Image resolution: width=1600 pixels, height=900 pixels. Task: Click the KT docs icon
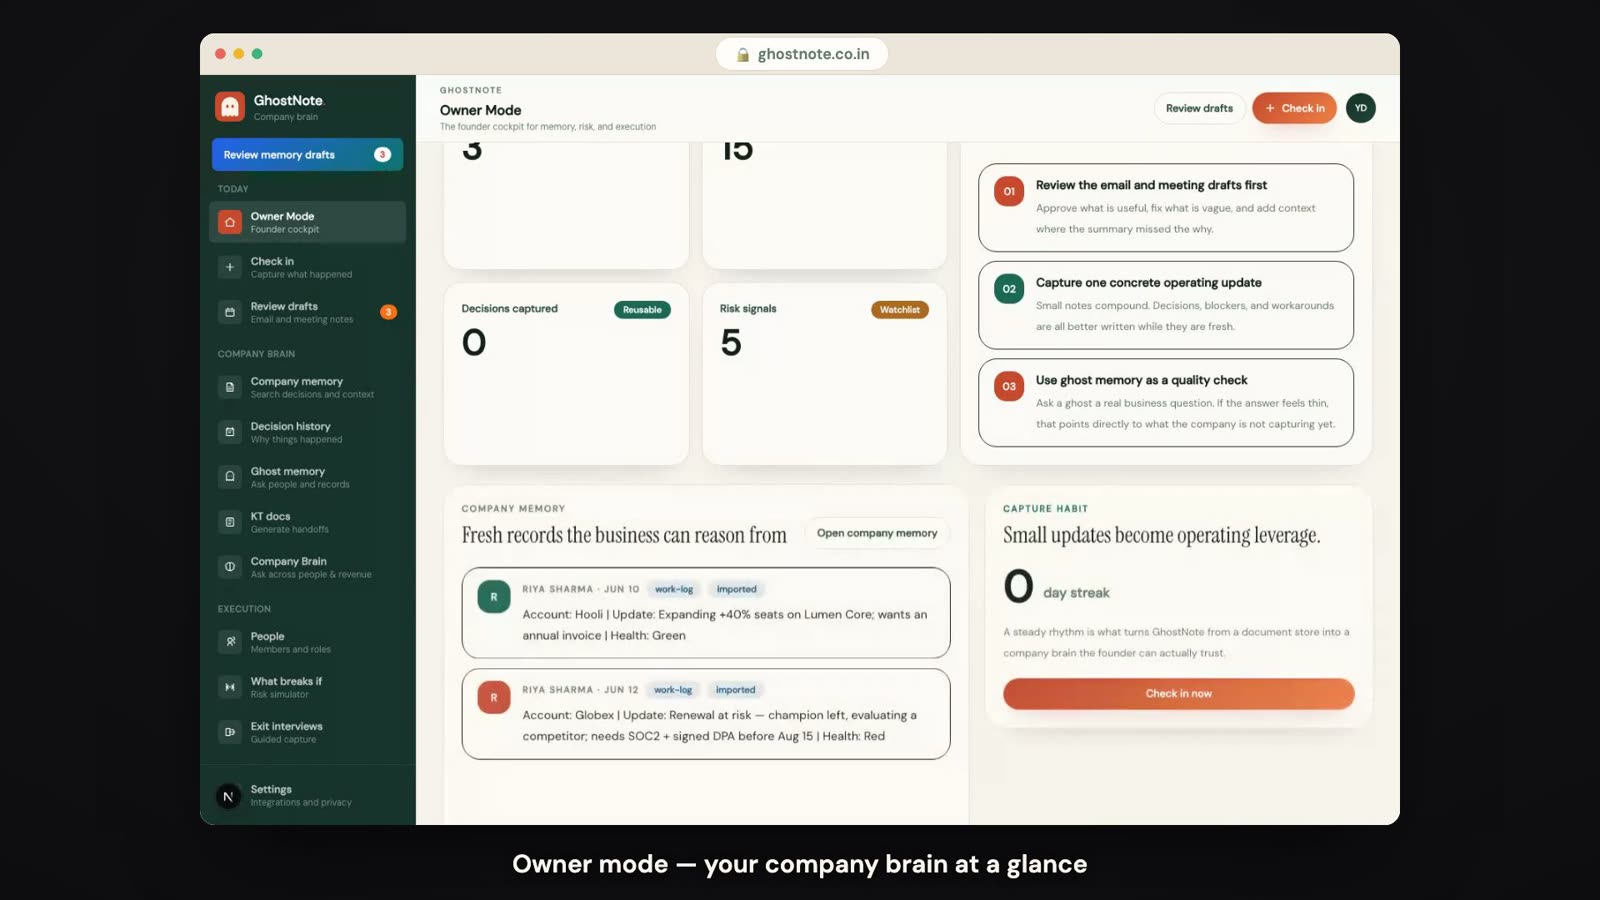tap(230, 522)
